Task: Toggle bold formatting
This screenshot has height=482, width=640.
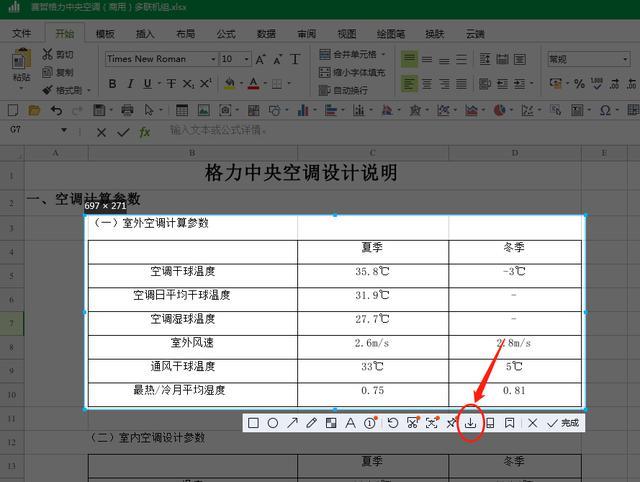Action: [x=112, y=84]
